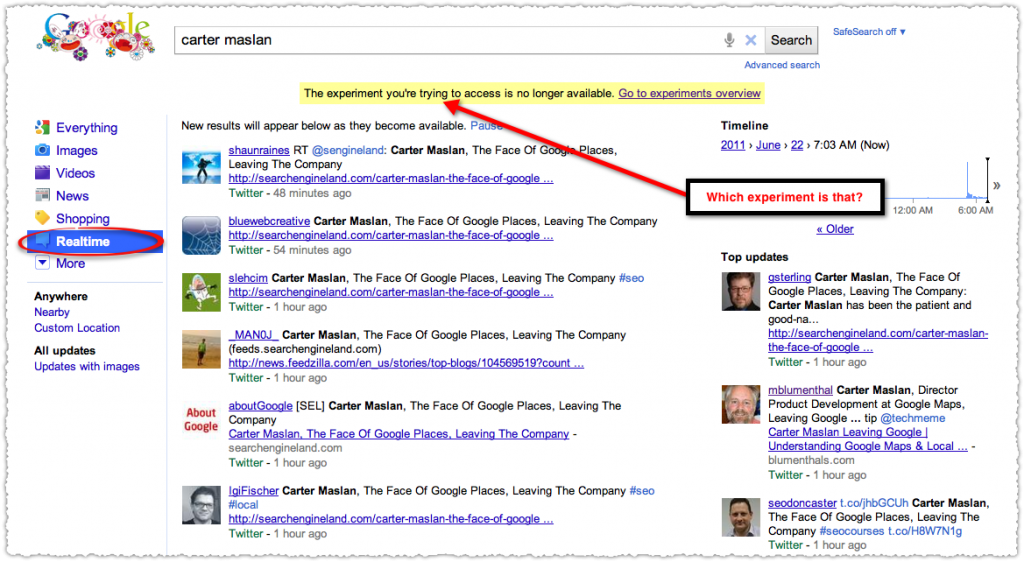Click the 22 day timeline link
Image resolution: width=1024 pixels, height=562 pixels.
[x=797, y=145]
